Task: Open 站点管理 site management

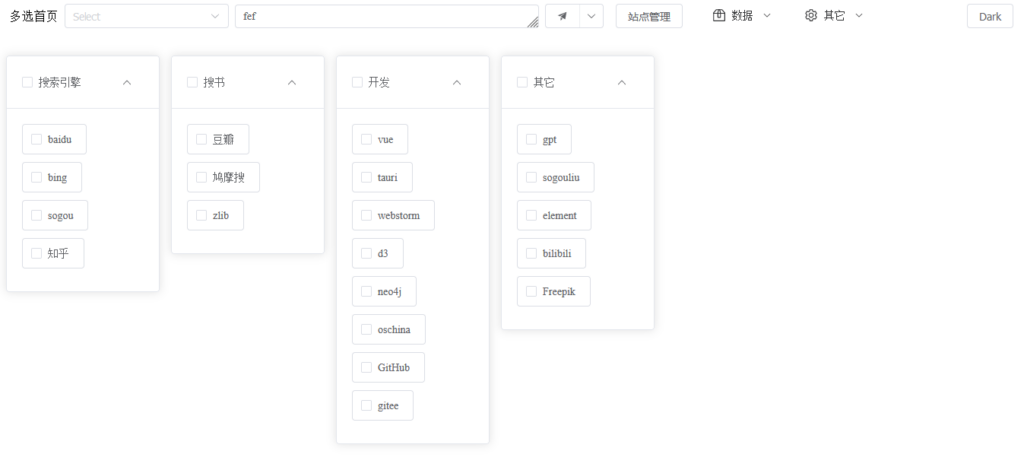Action: (649, 16)
